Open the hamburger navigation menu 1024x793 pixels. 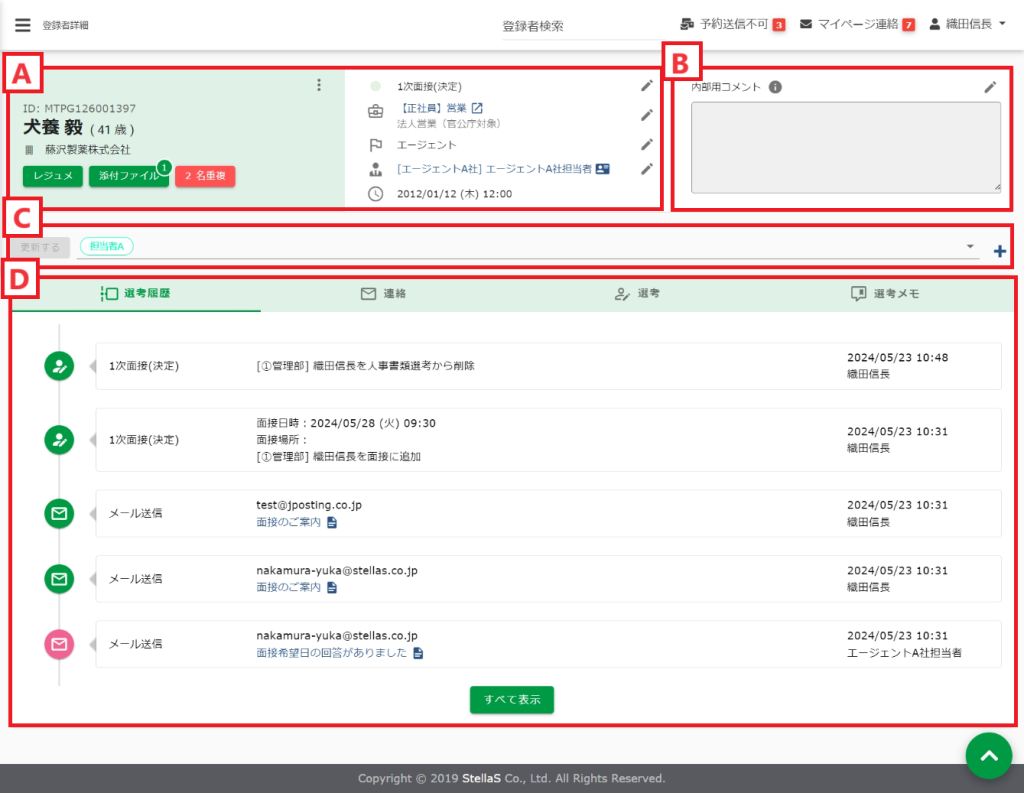22,25
